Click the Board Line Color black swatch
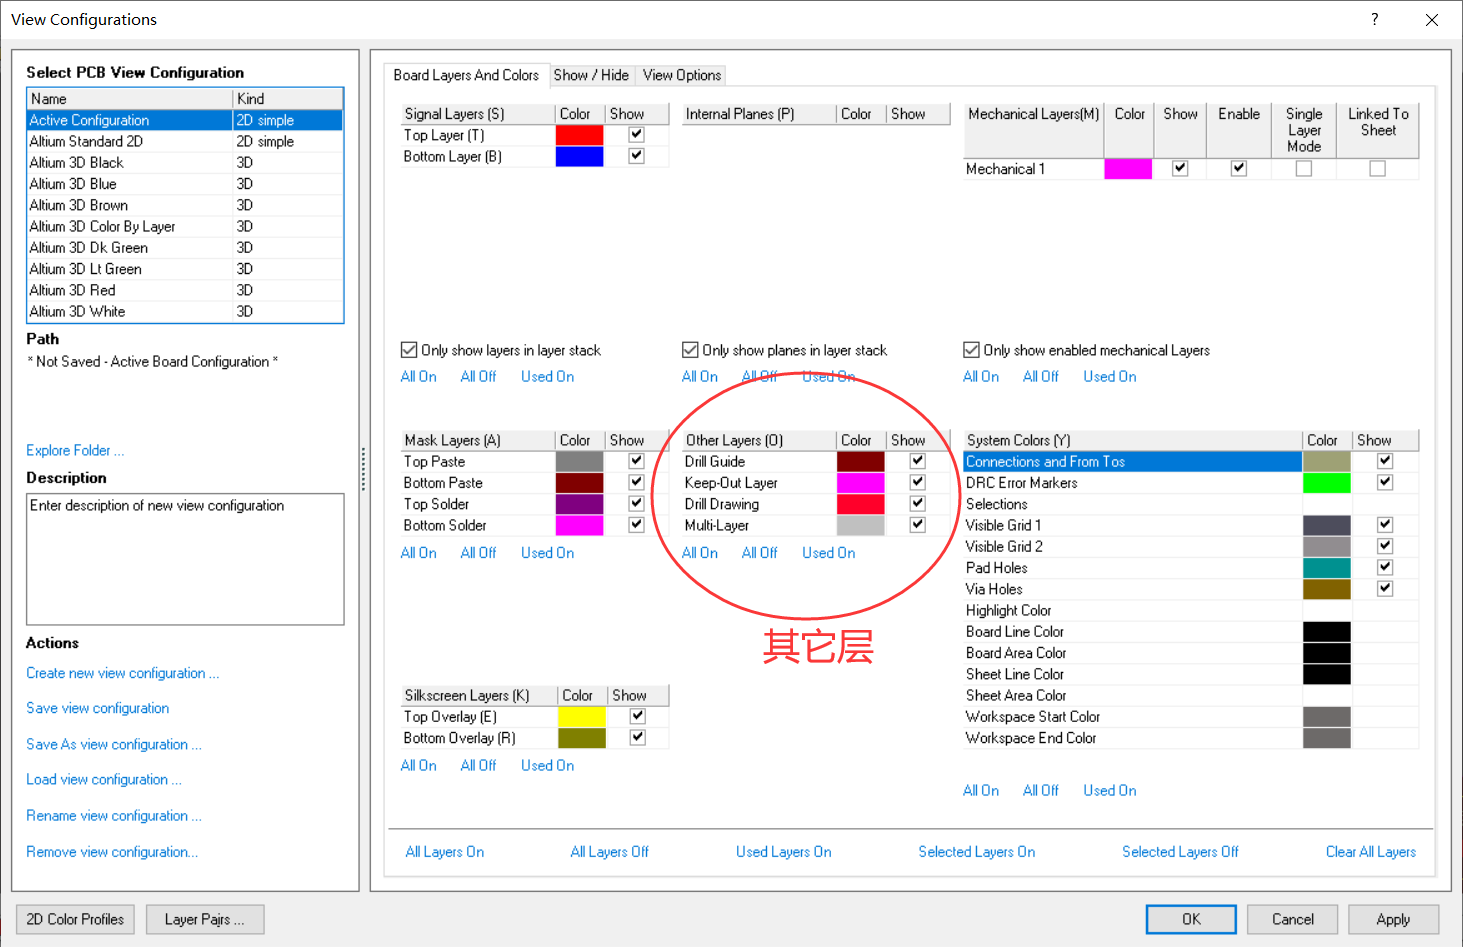The height and width of the screenshot is (947, 1463). coord(1327,631)
